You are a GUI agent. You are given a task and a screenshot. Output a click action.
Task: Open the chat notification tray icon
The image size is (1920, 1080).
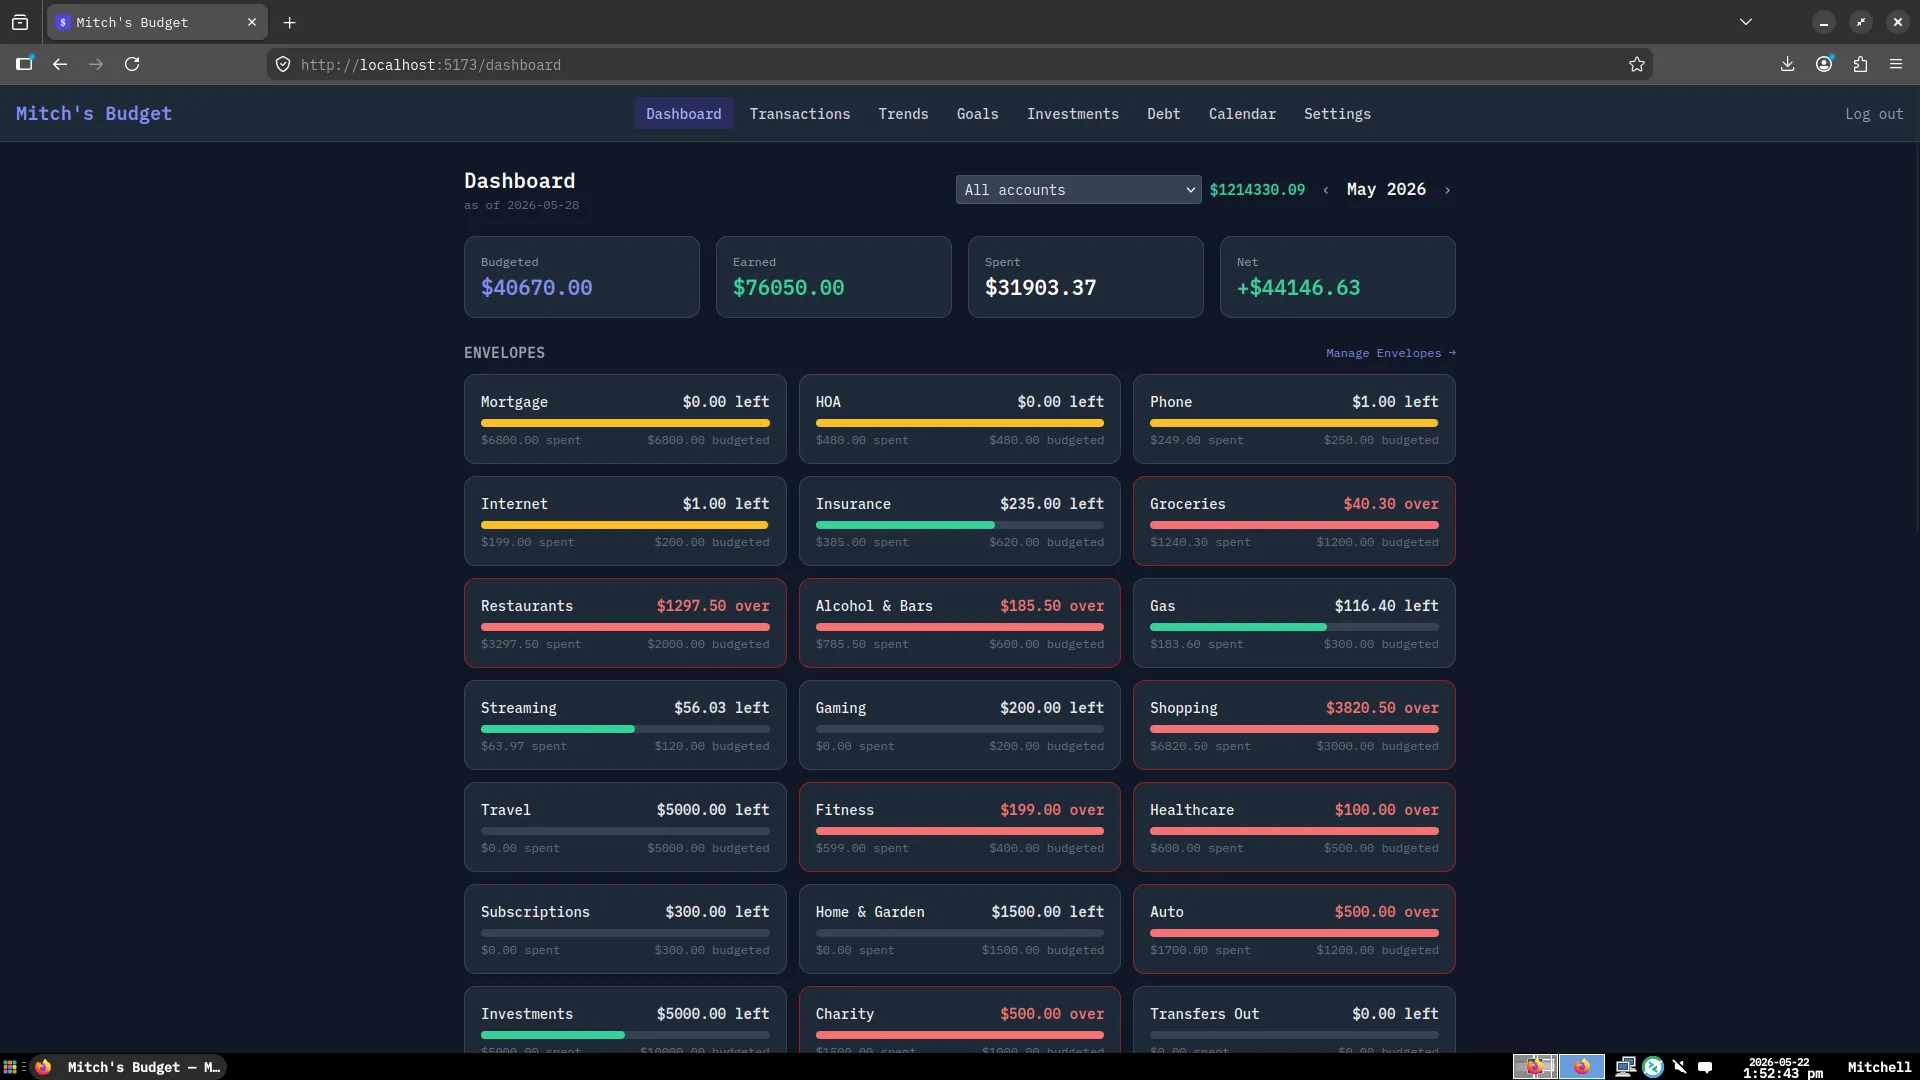1705,1067
